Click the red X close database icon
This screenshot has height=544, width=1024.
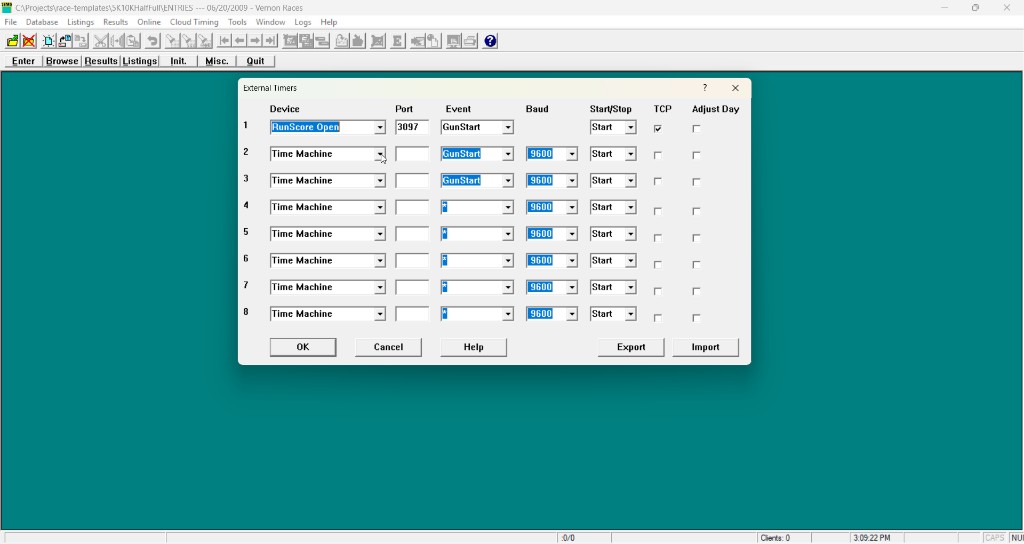click(29, 41)
